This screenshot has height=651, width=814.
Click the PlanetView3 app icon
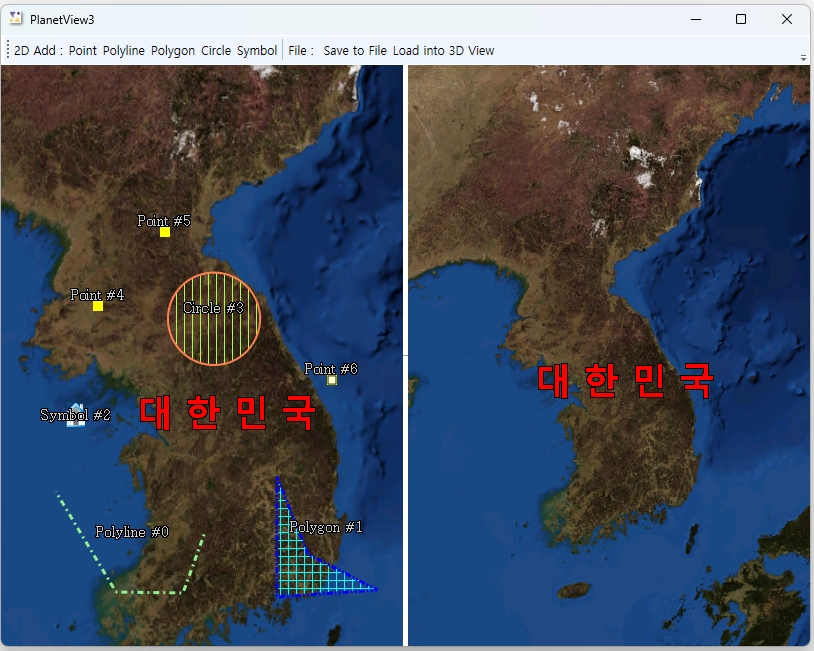[16, 19]
